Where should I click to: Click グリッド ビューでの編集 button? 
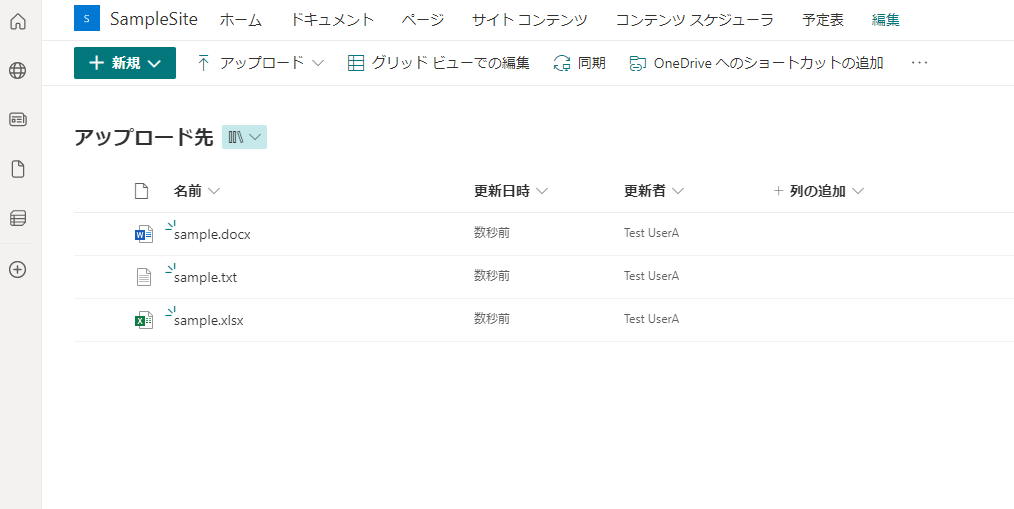[438, 63]
